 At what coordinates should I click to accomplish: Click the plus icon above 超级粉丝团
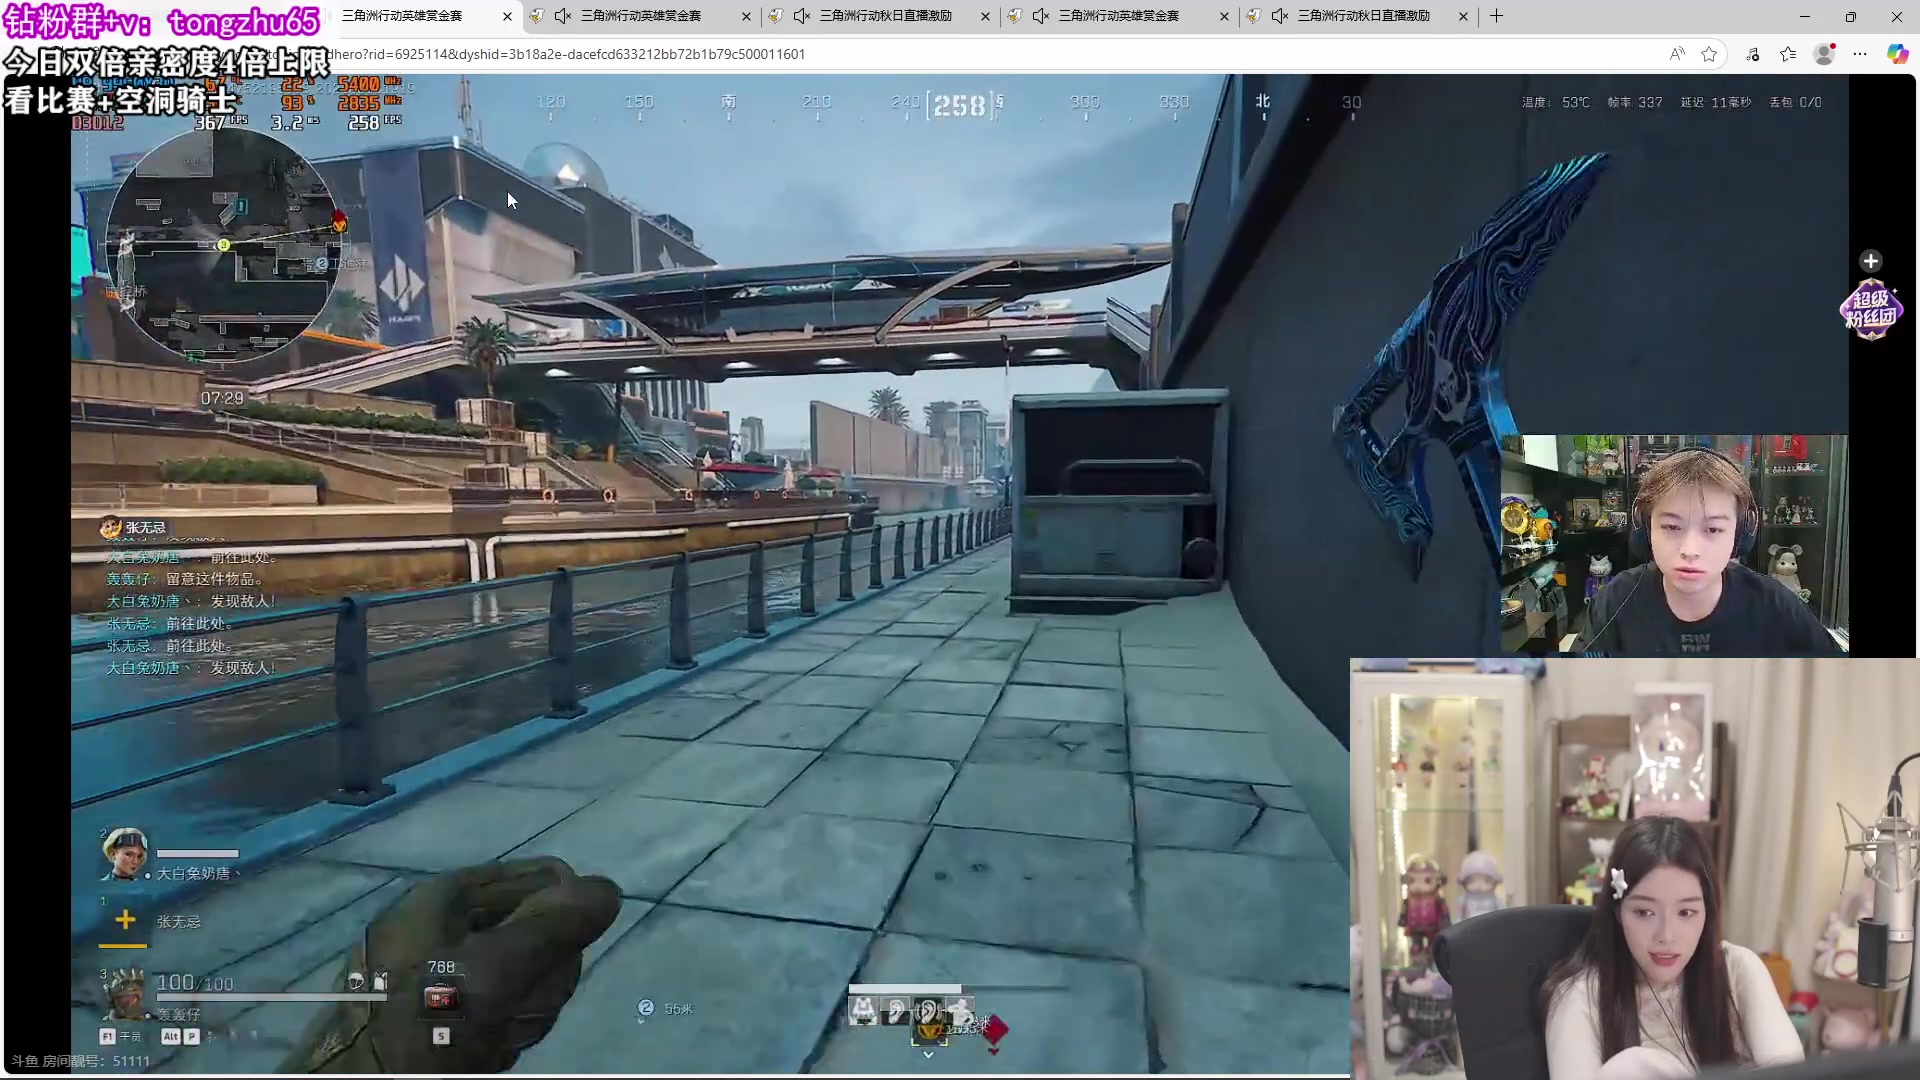point(1871,261)
